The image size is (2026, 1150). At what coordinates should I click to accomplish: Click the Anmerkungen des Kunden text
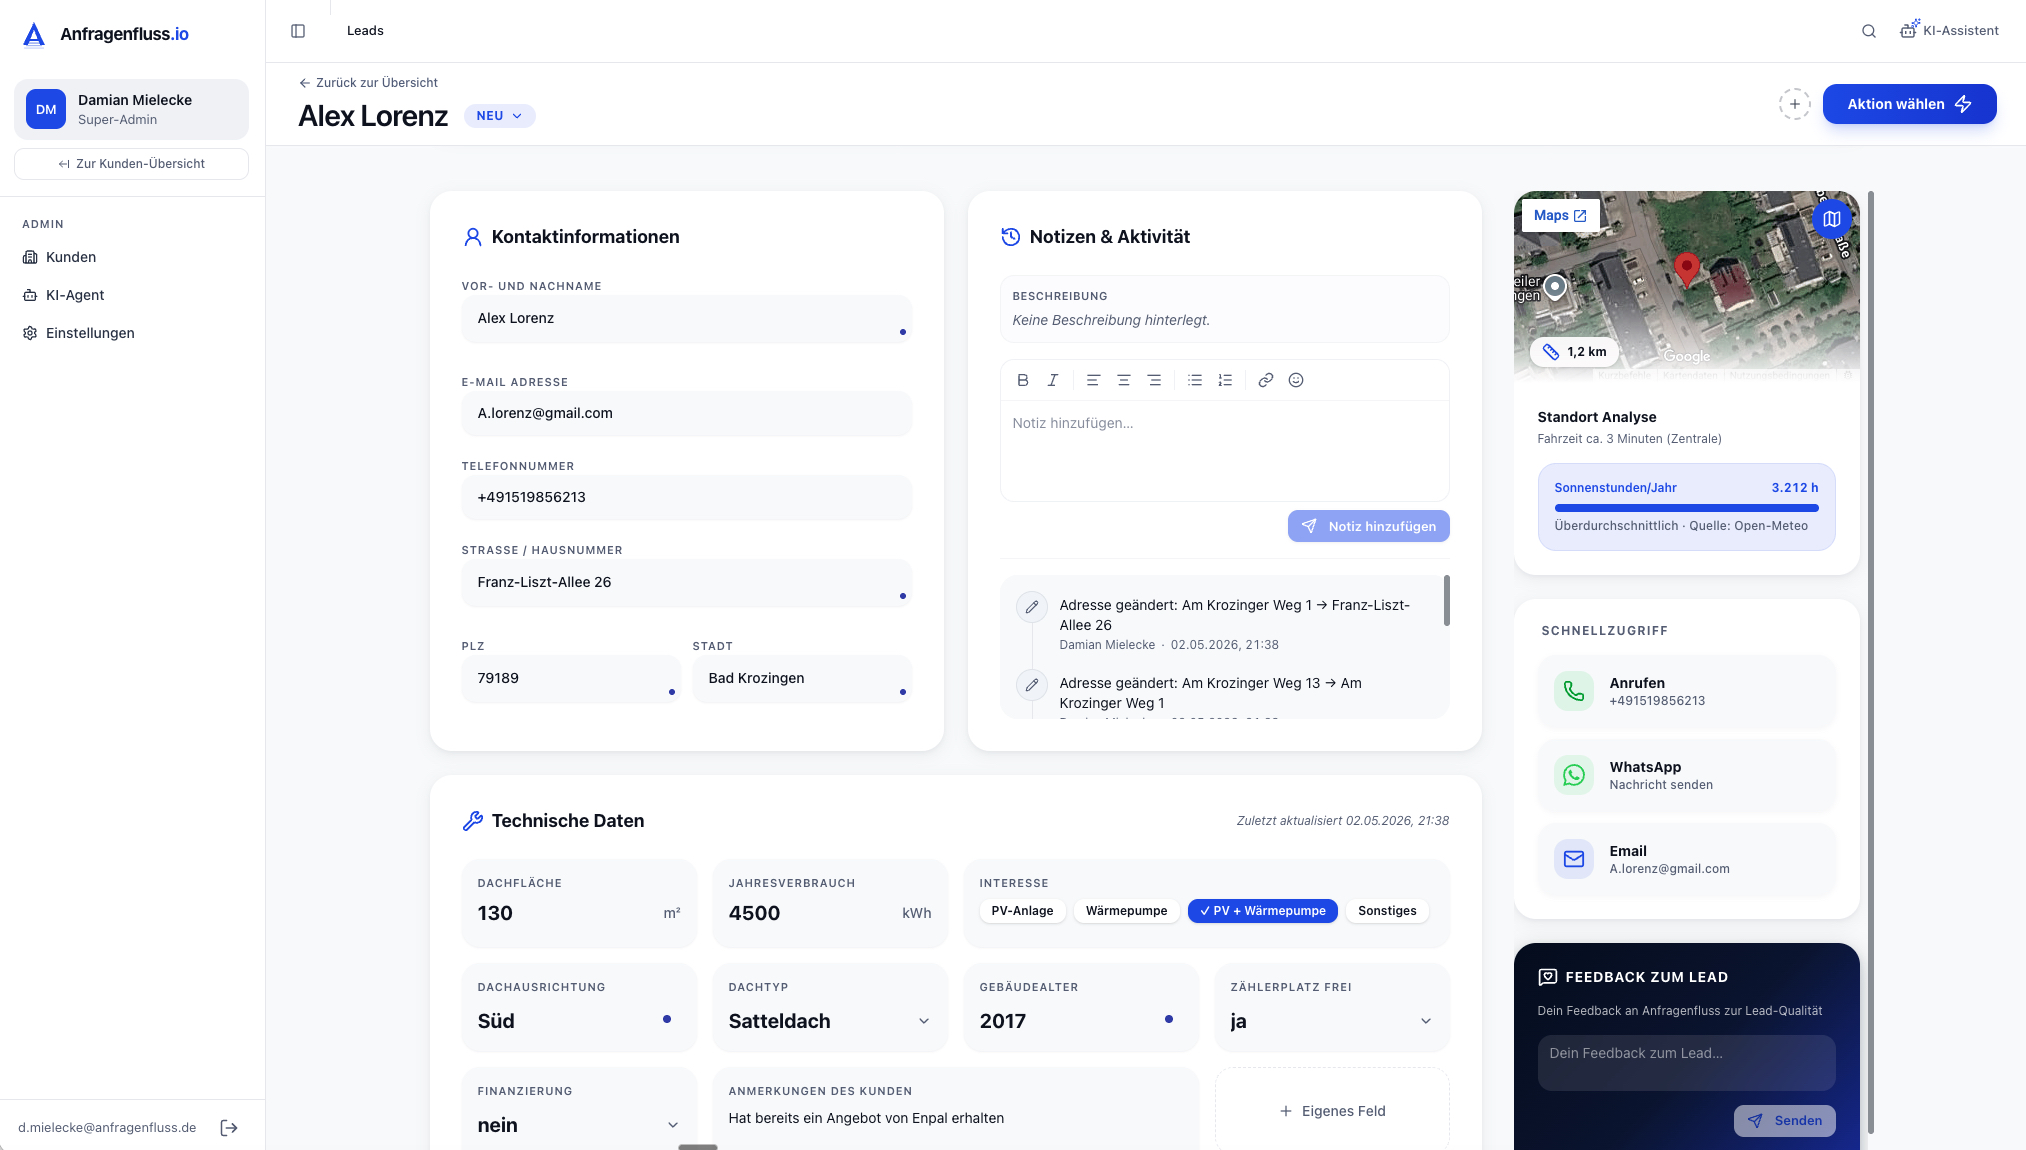coord(866,1118)
